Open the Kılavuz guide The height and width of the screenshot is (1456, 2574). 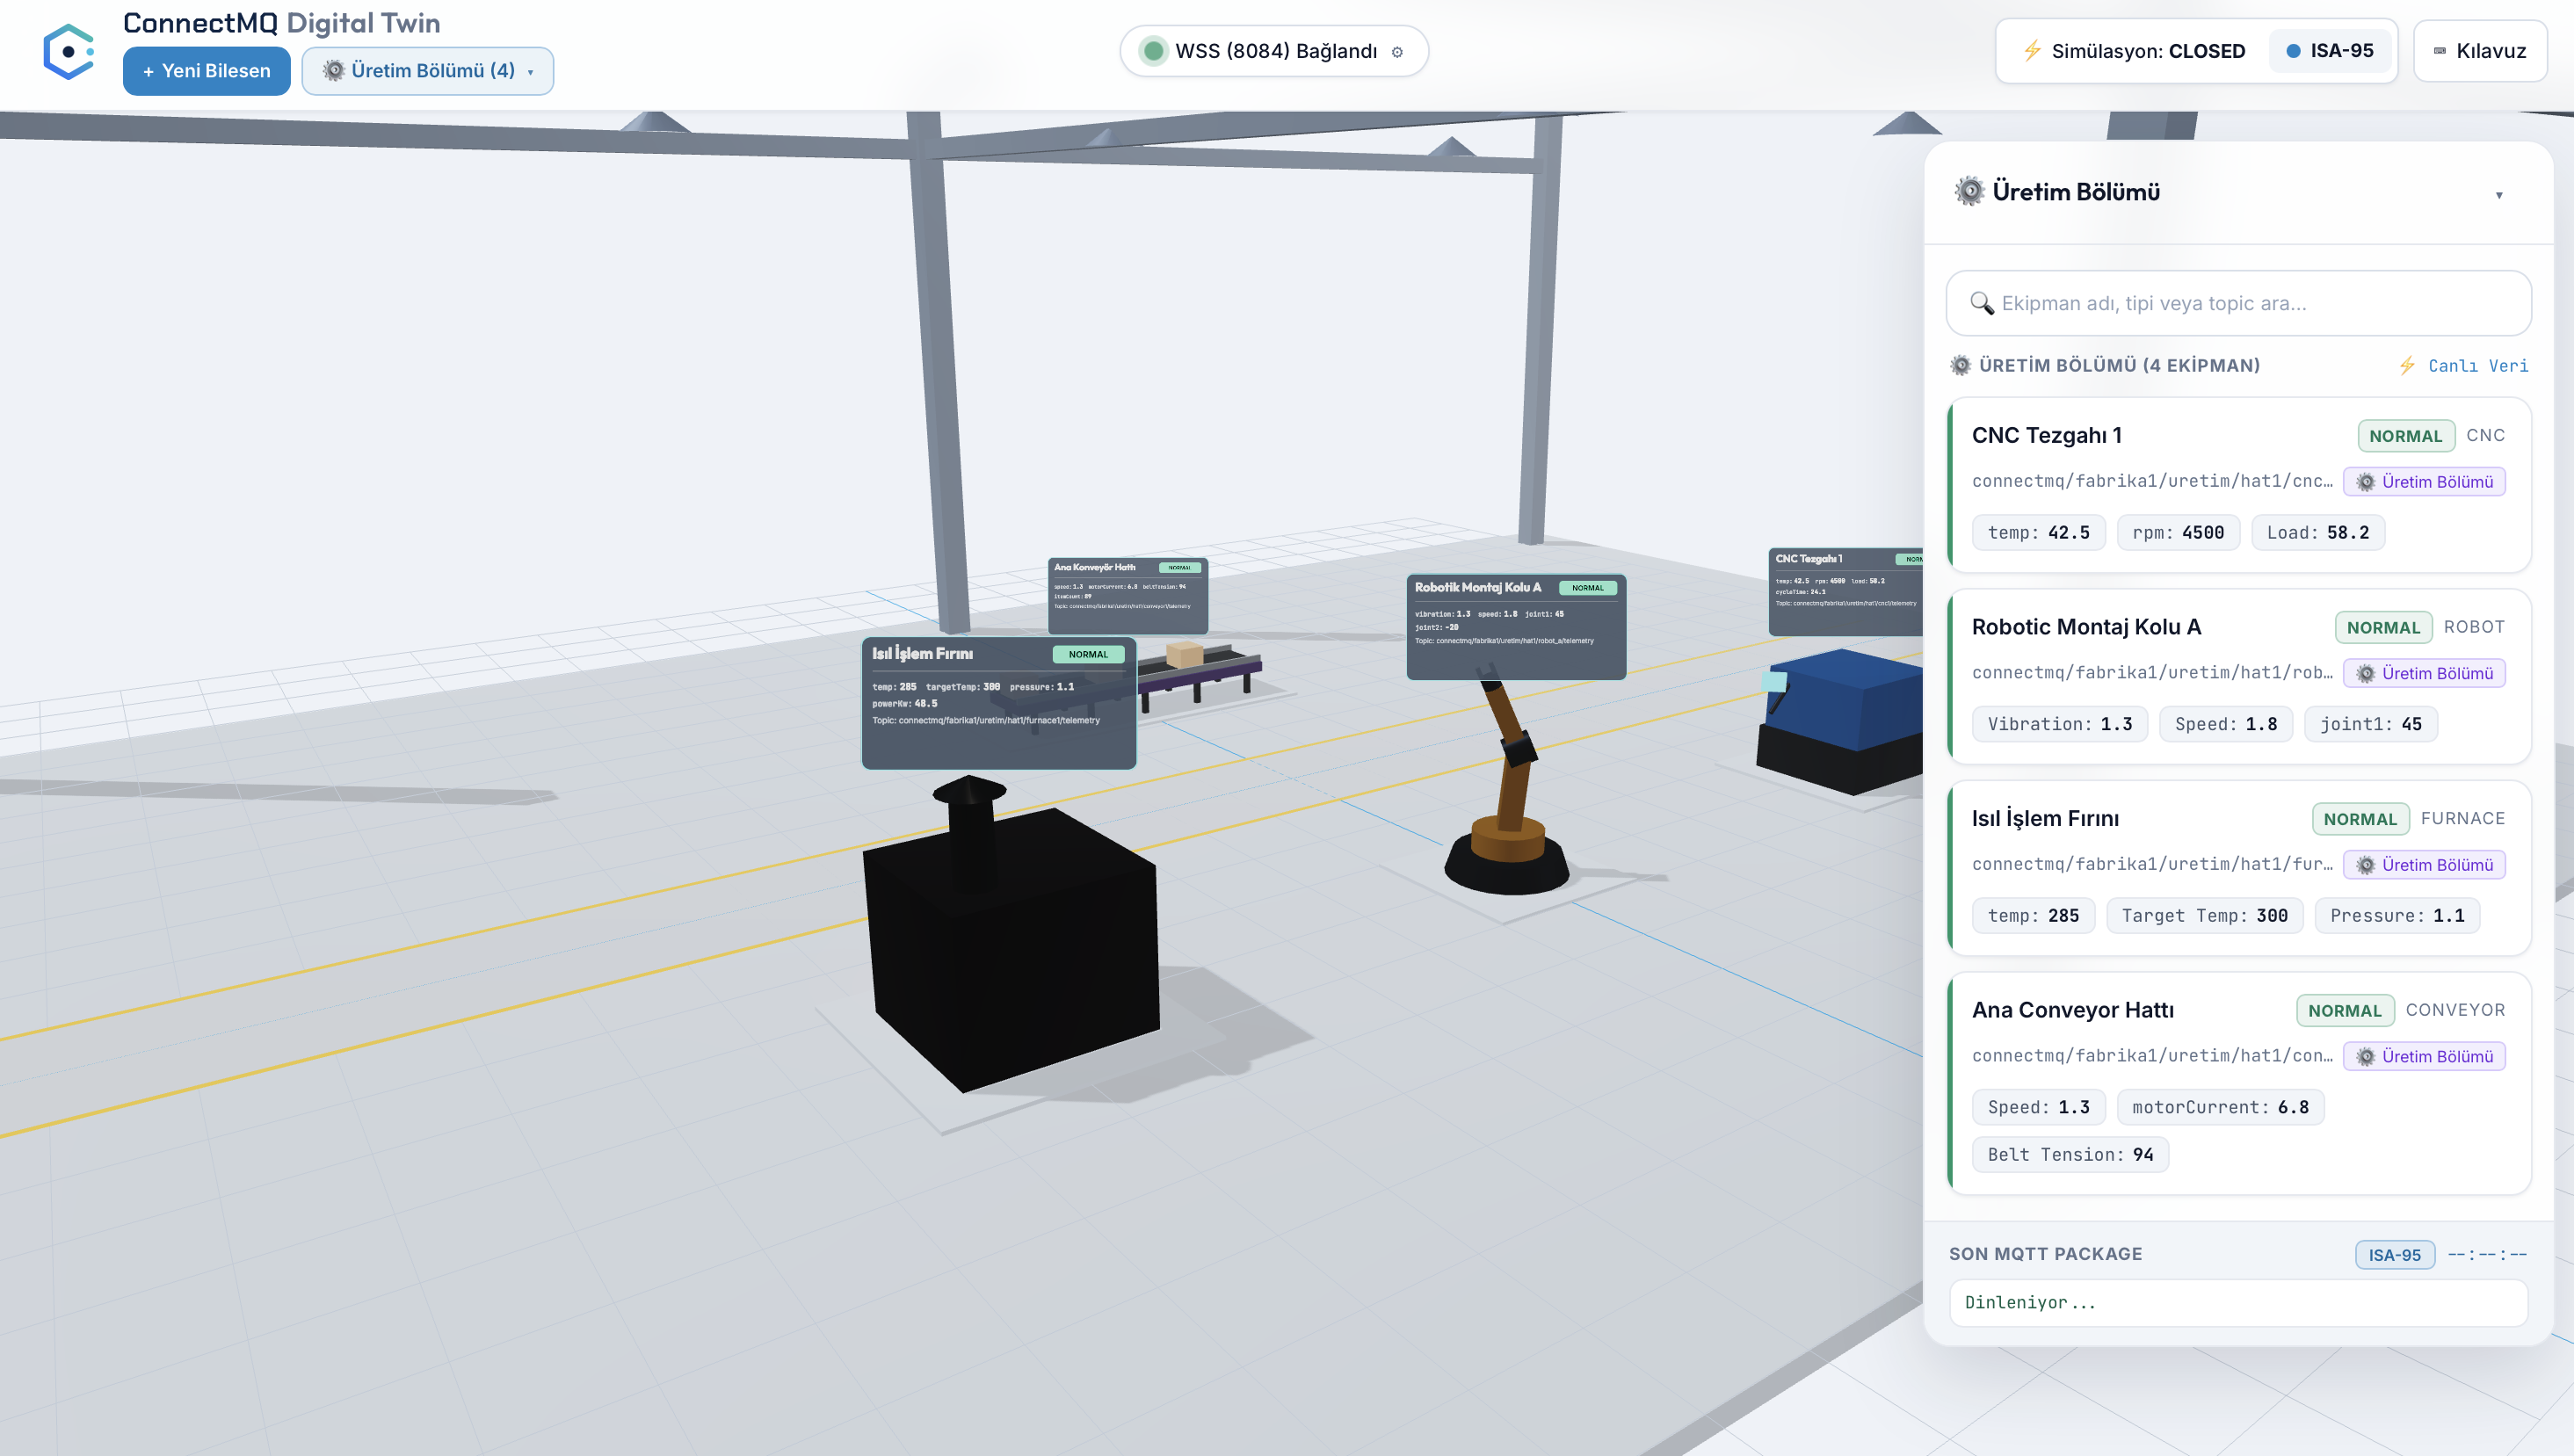click(x=2479, y=51)
